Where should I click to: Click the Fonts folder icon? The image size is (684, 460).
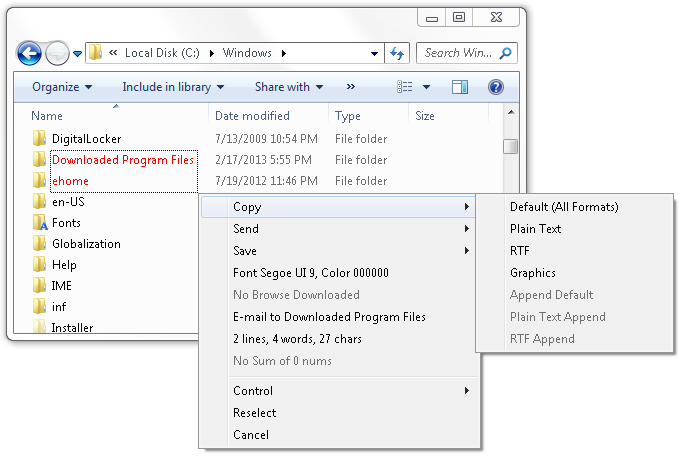[40, 222]
